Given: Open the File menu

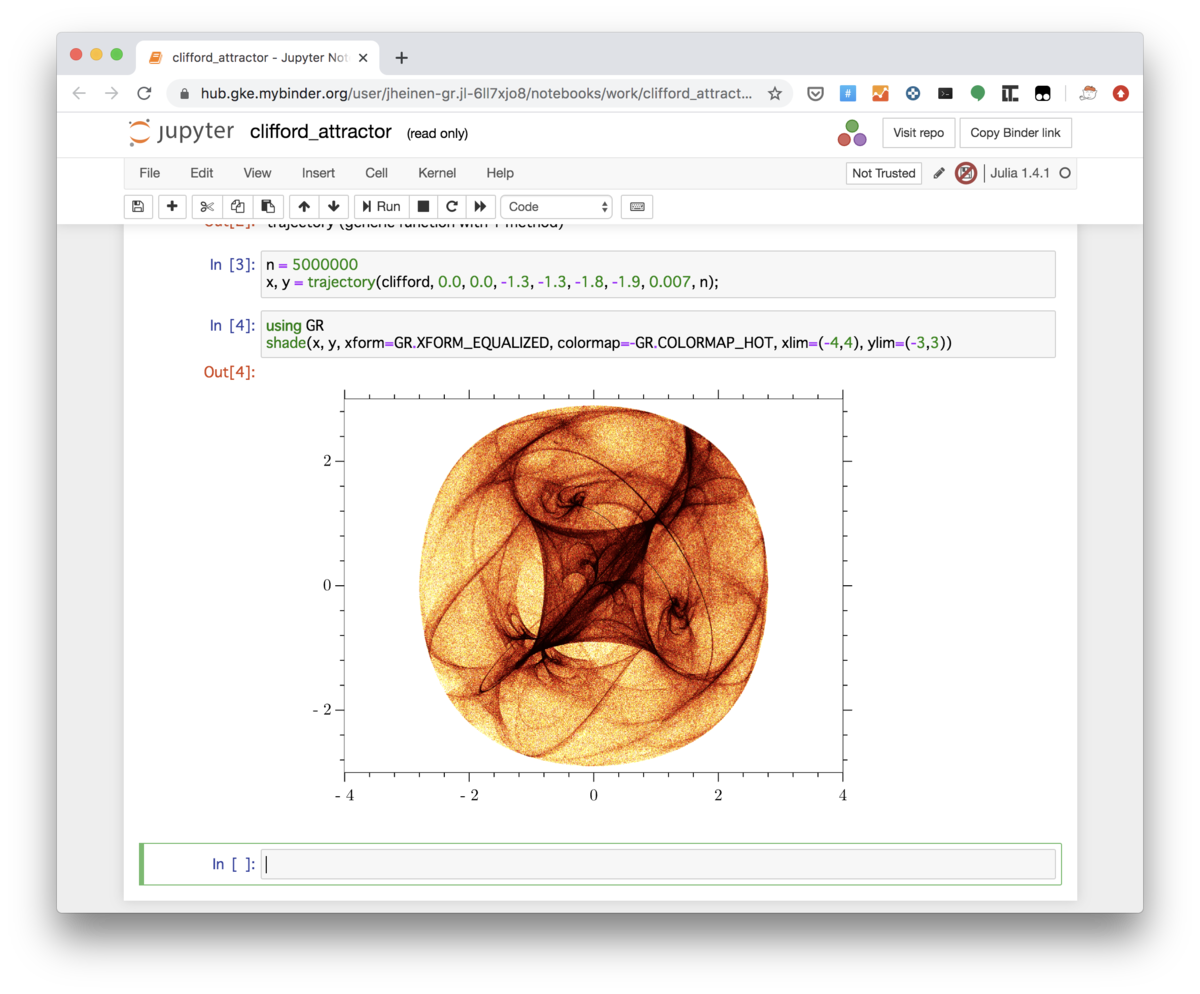Looking at the screenshot, I should point(149,173).
